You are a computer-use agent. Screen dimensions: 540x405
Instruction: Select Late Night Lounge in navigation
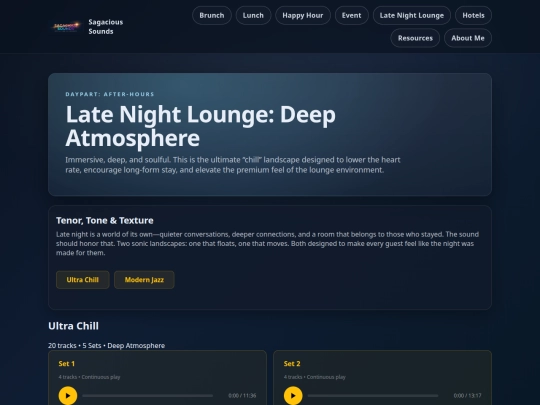coord(412,15)
